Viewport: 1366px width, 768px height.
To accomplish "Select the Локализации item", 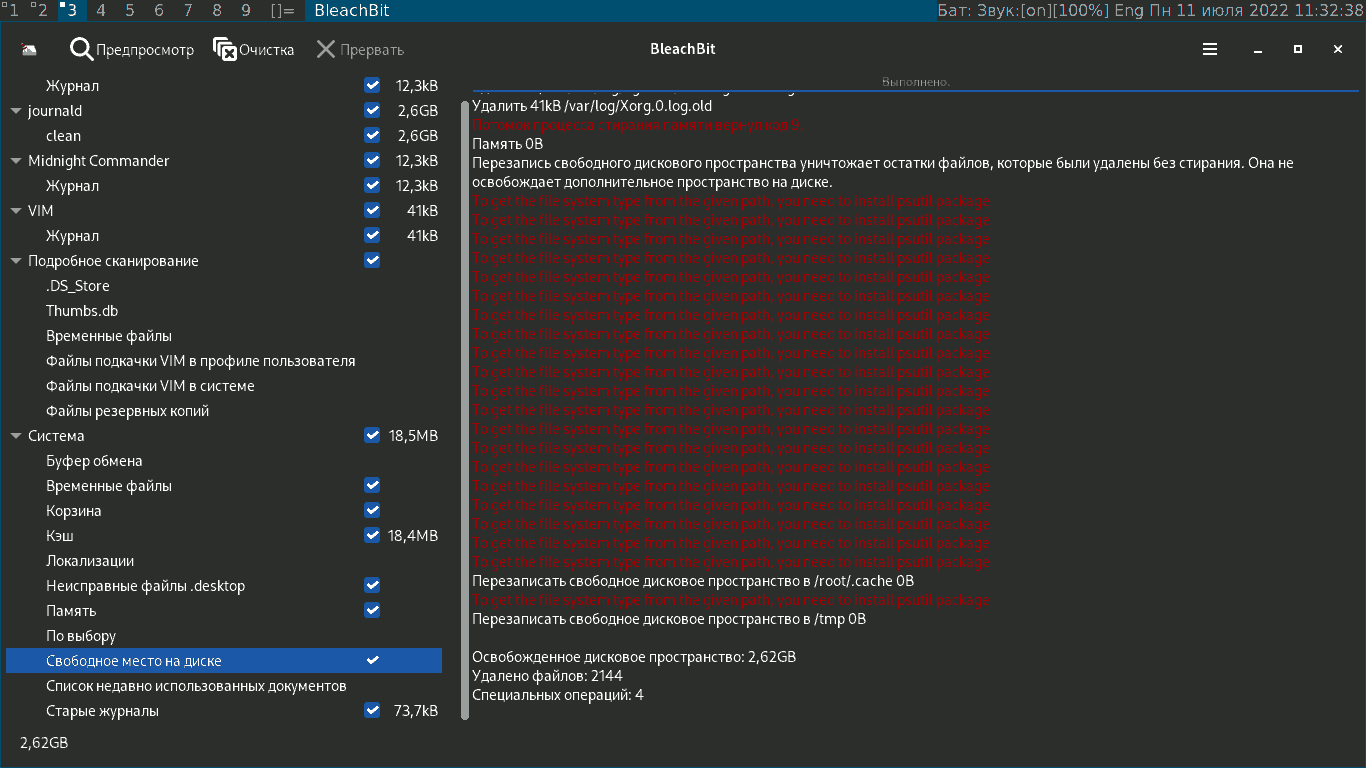I will pyautogui.click(x=90, y=561).
